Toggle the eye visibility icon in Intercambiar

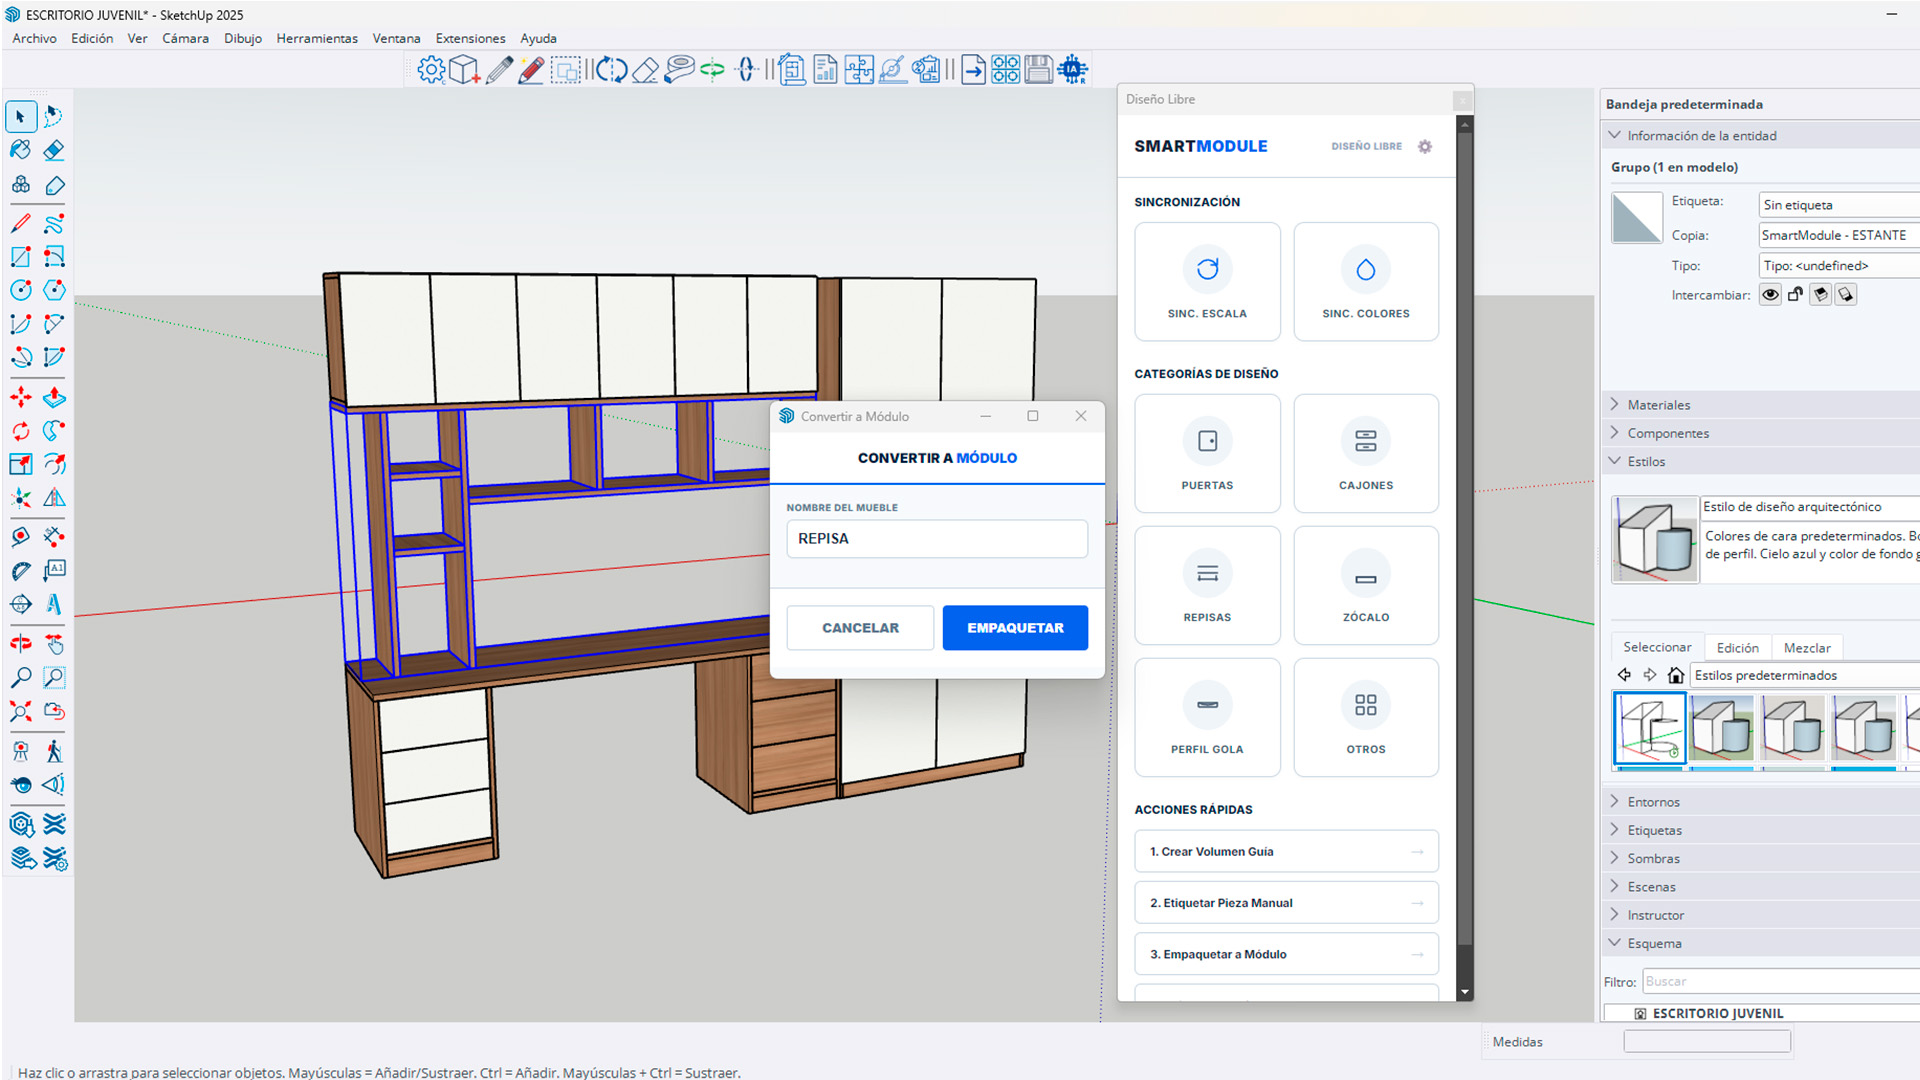pyautogui.click(x=1770, y=294)
